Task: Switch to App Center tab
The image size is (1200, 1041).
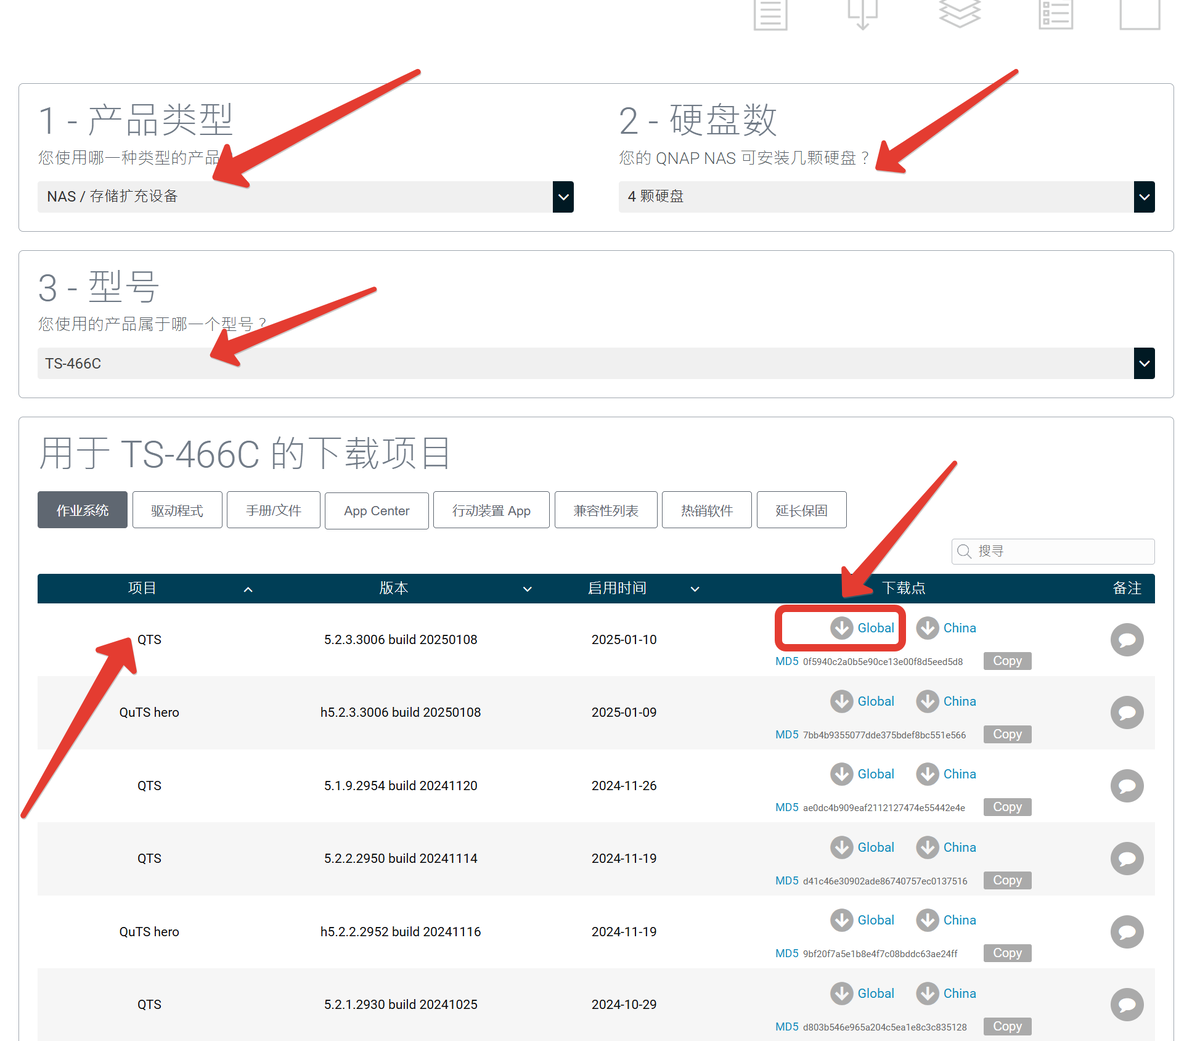Action: (377, 510)
